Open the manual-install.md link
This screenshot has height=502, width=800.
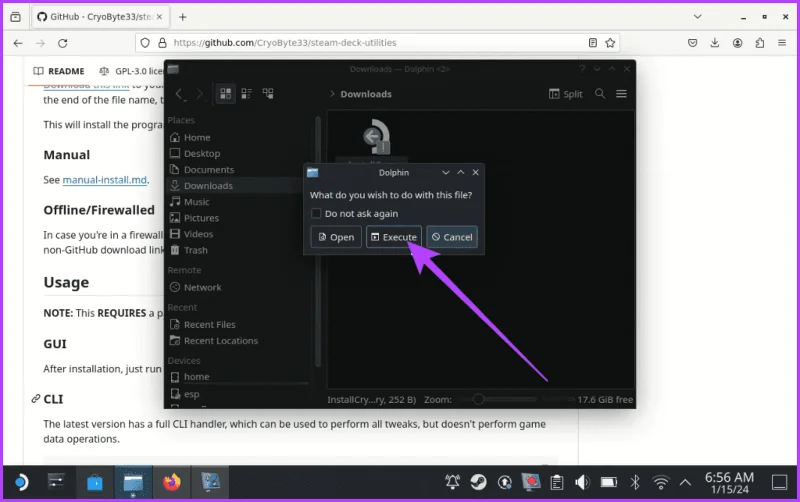click(105, 180)
